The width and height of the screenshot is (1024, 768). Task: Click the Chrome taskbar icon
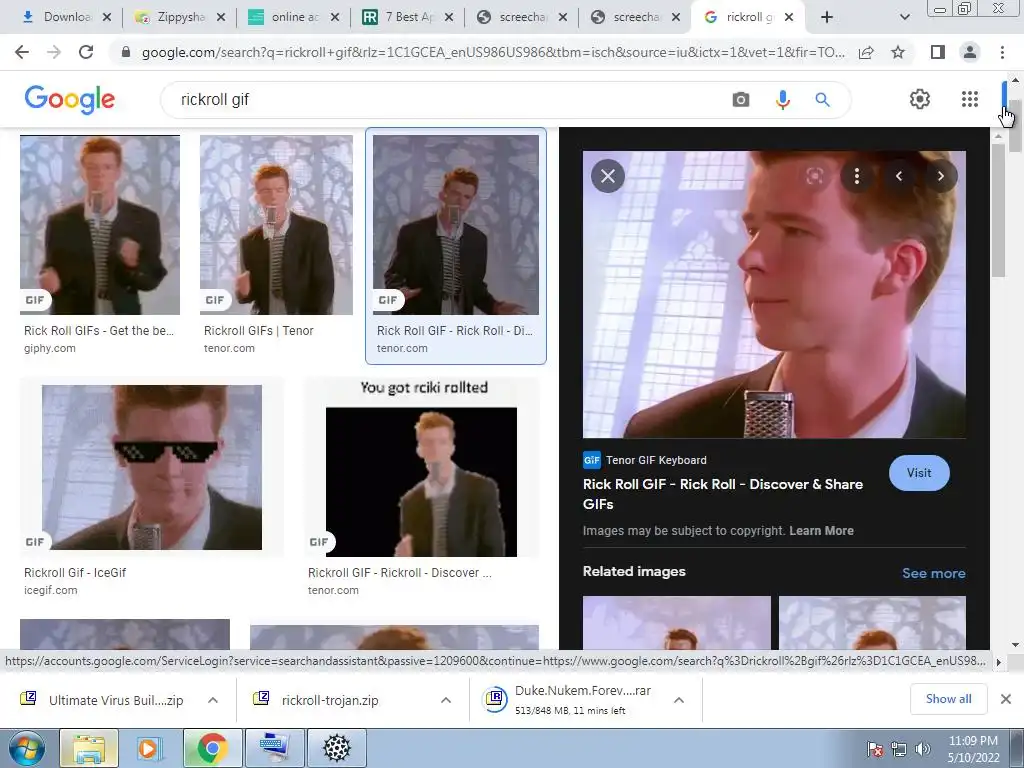[x=212, y=749]
